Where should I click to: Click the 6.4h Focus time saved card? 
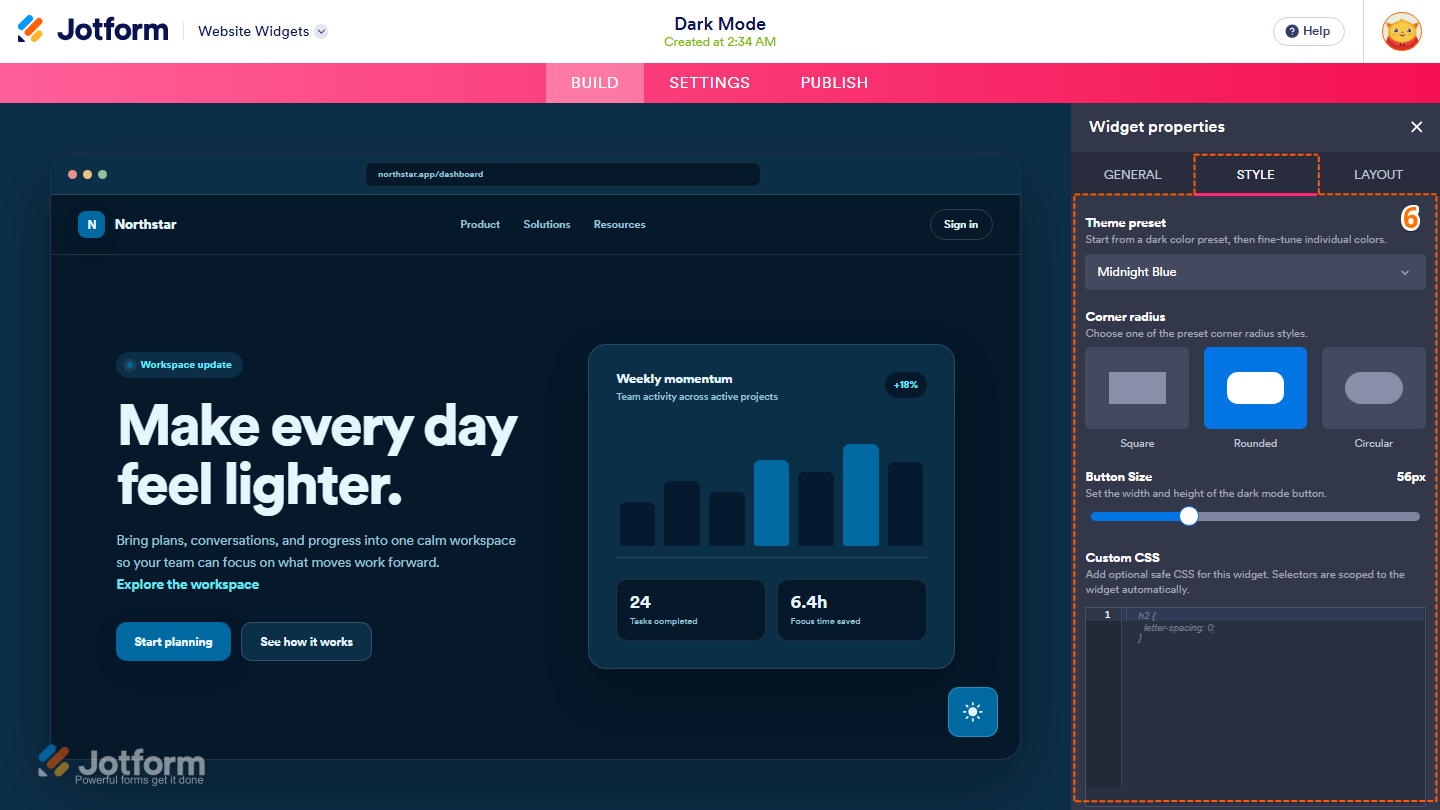pos(851,610)
